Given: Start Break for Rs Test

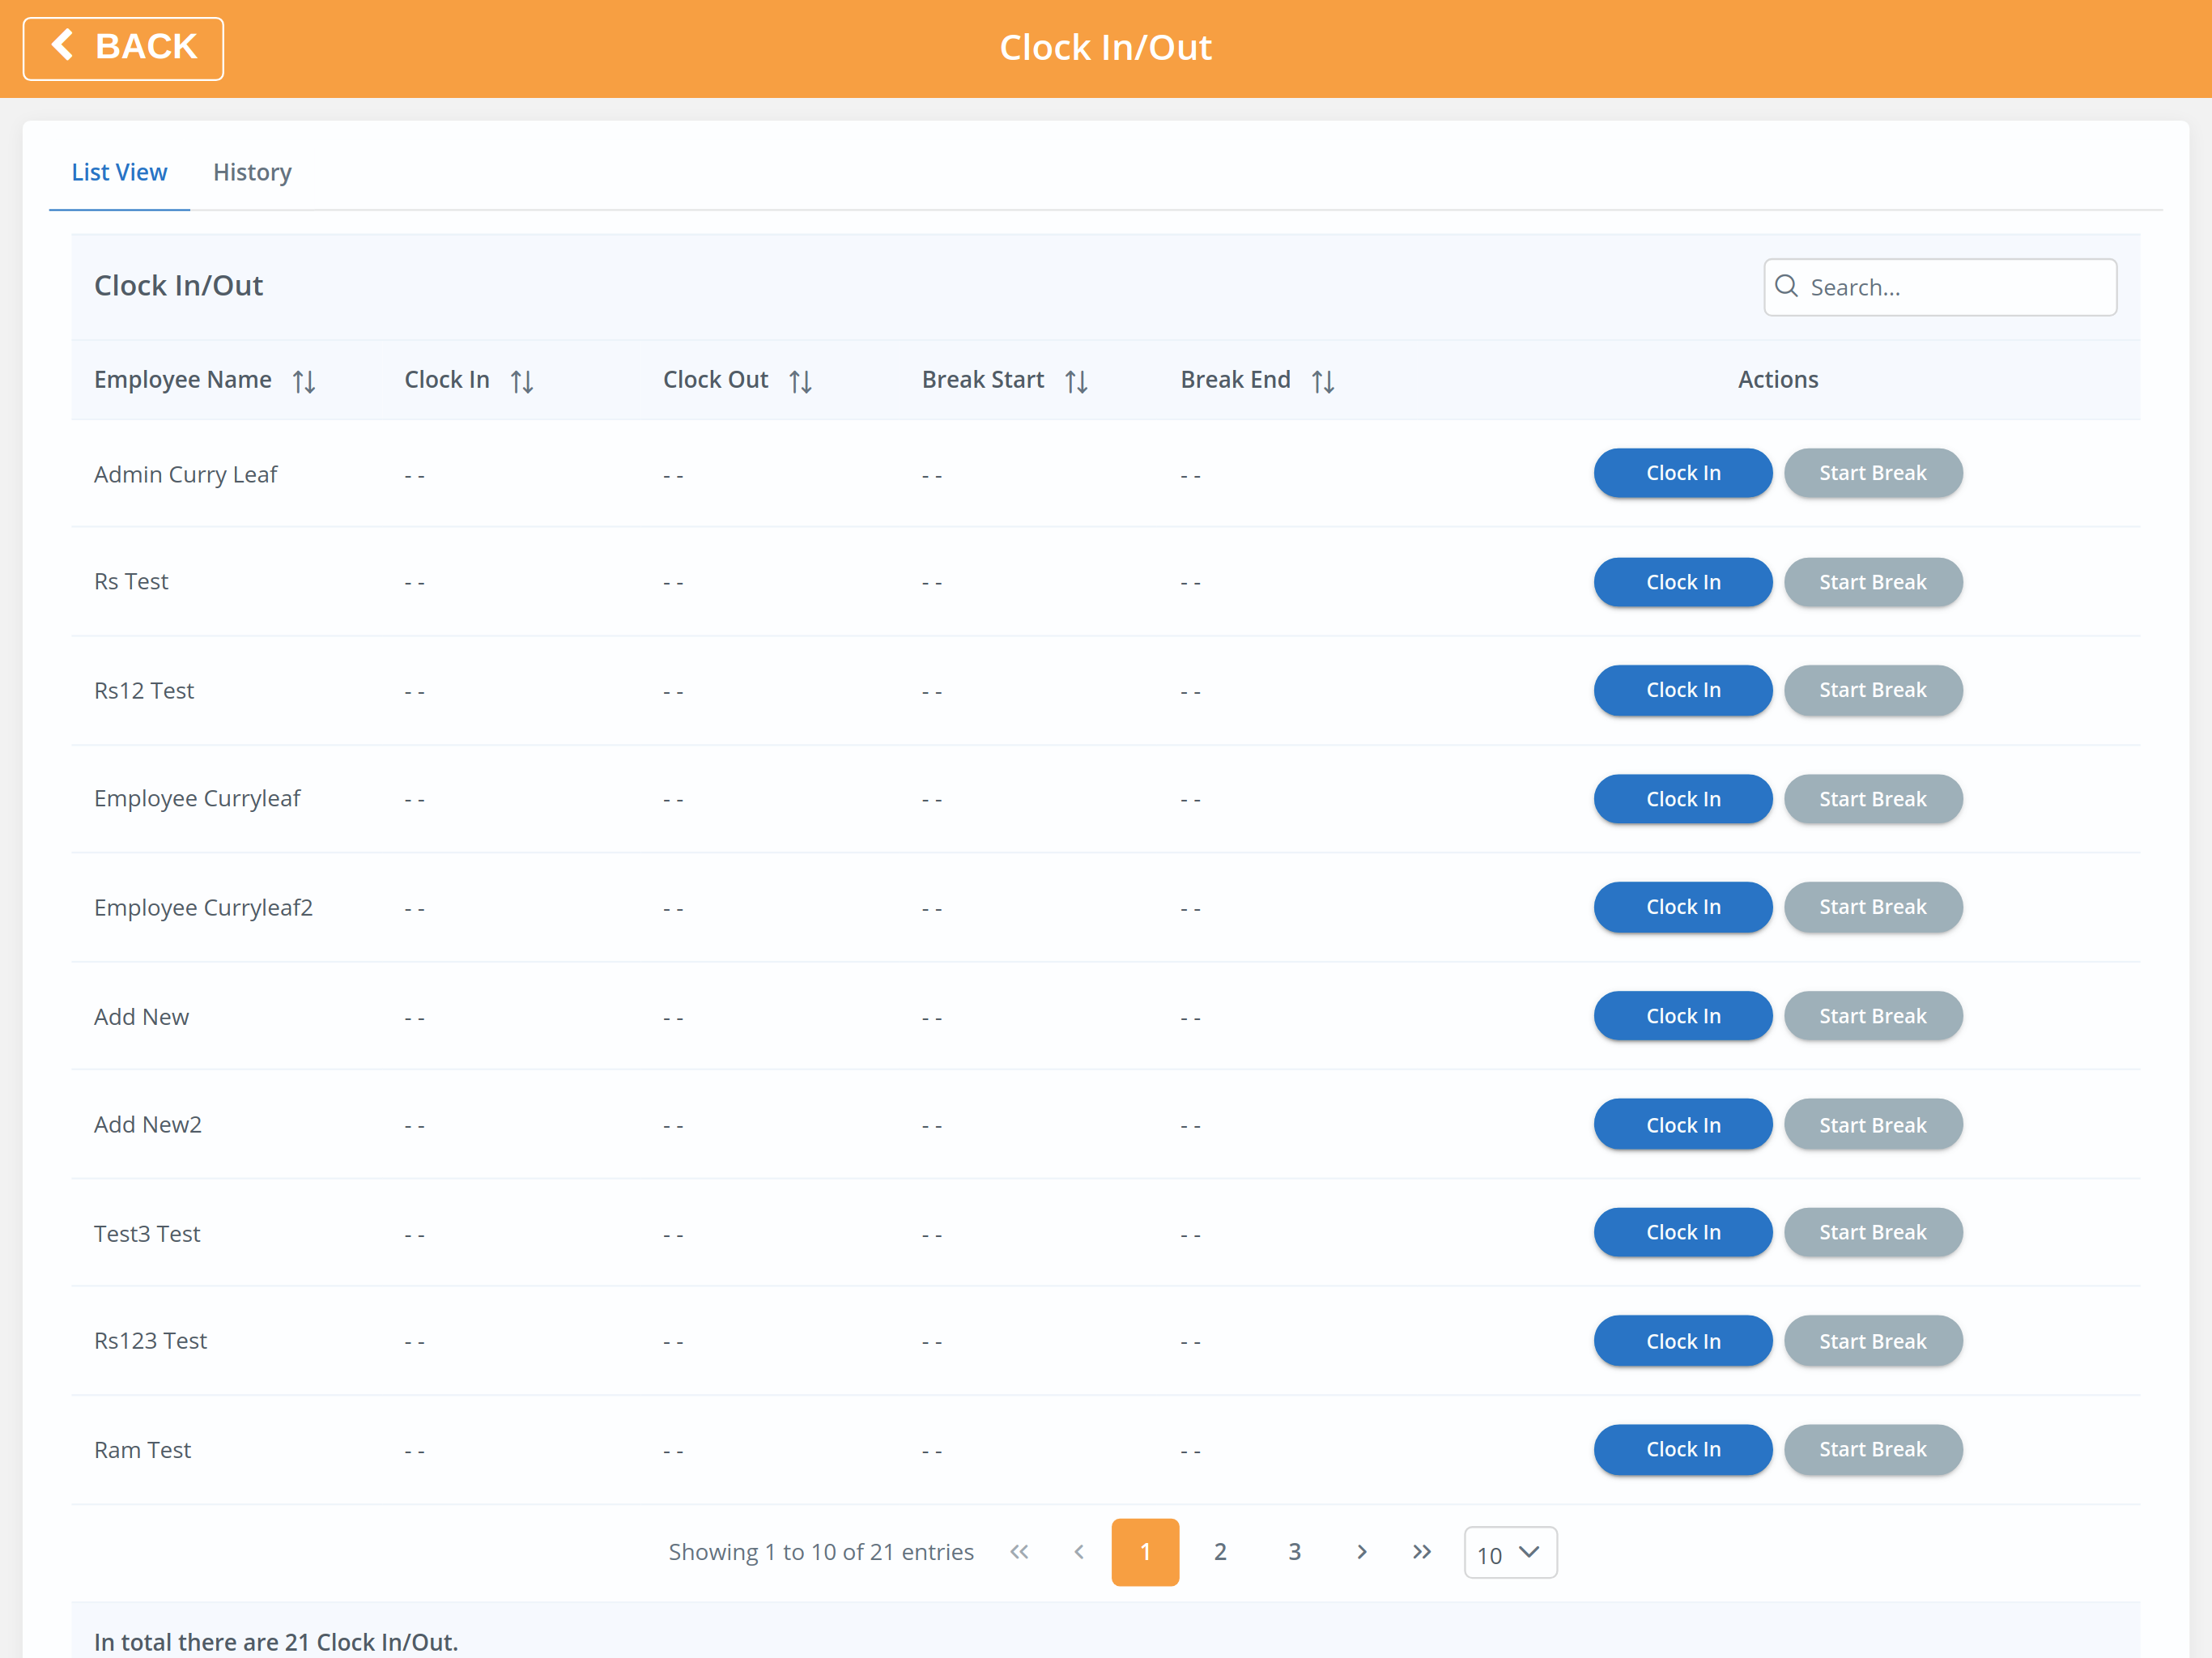Looking at the screenshot, I should click(x=1873, y=582).
